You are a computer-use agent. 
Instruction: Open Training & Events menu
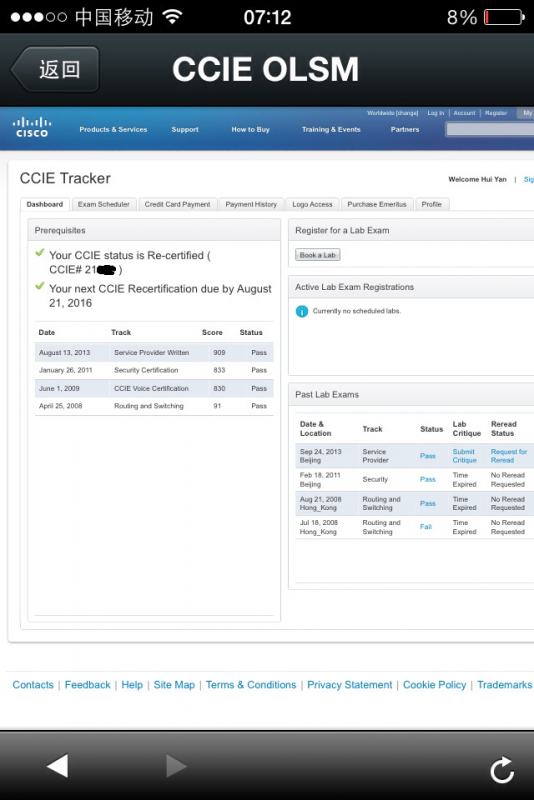[331, 130]
